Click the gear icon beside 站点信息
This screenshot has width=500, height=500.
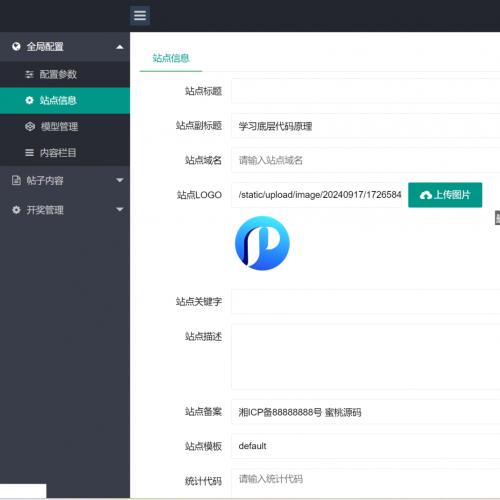click(29, 100)
